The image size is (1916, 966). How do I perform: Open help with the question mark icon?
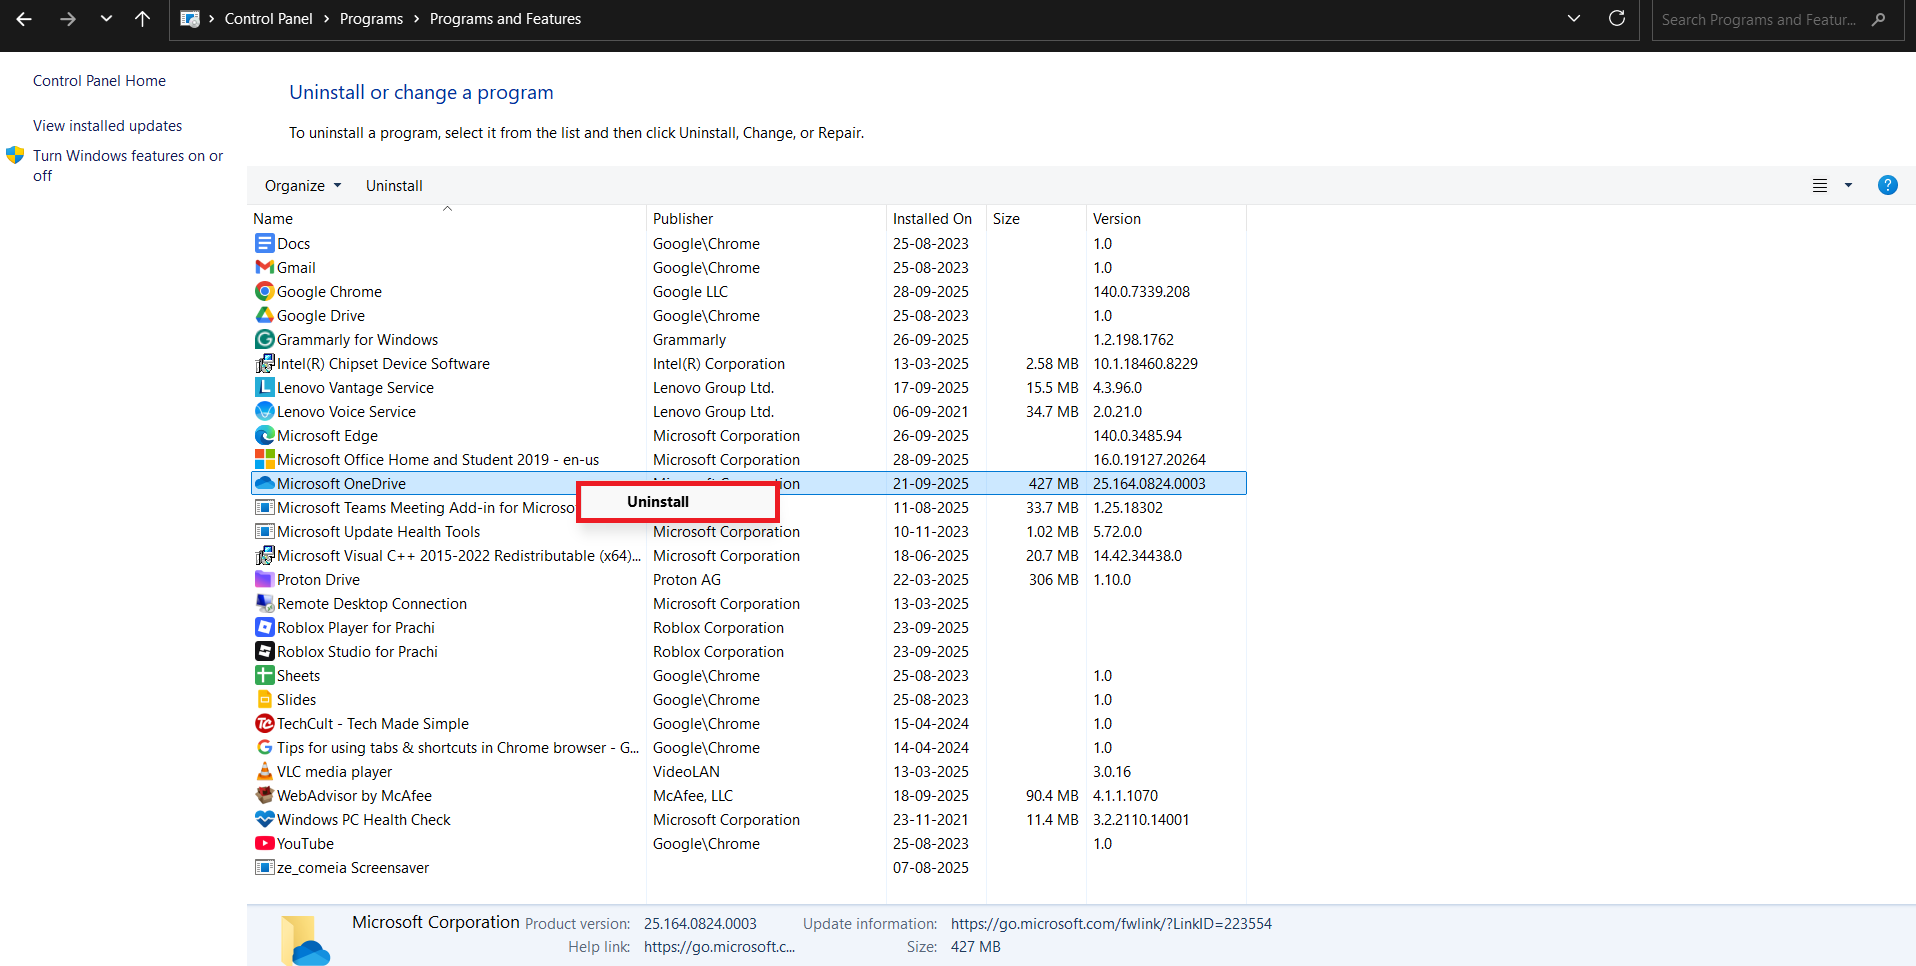point(1887,185)
